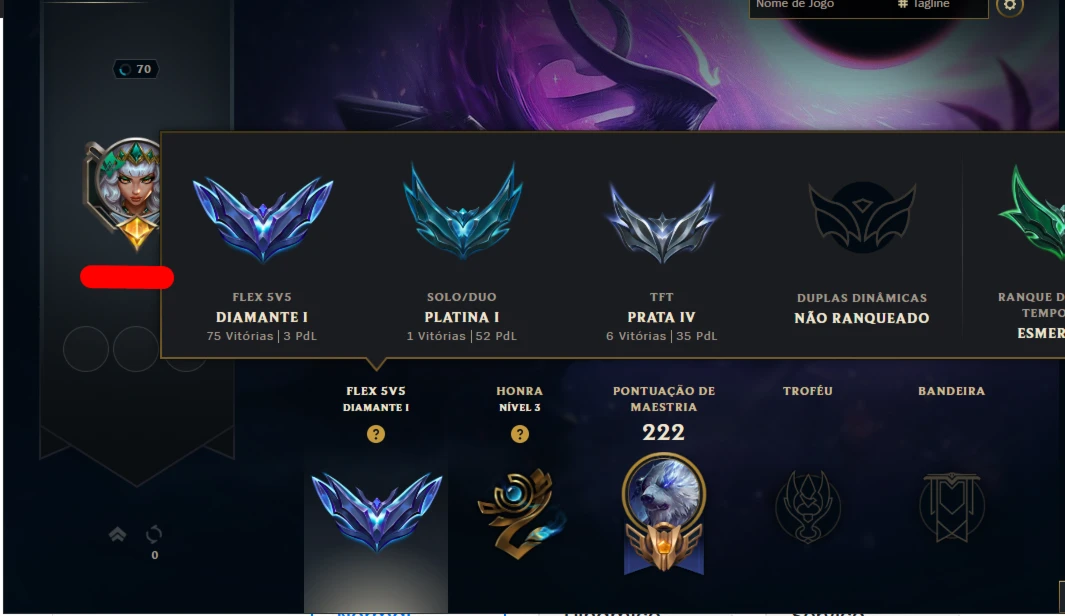Open the summoner profile avatar icon
The image size is (1065, 616).
tap(126, 194)
